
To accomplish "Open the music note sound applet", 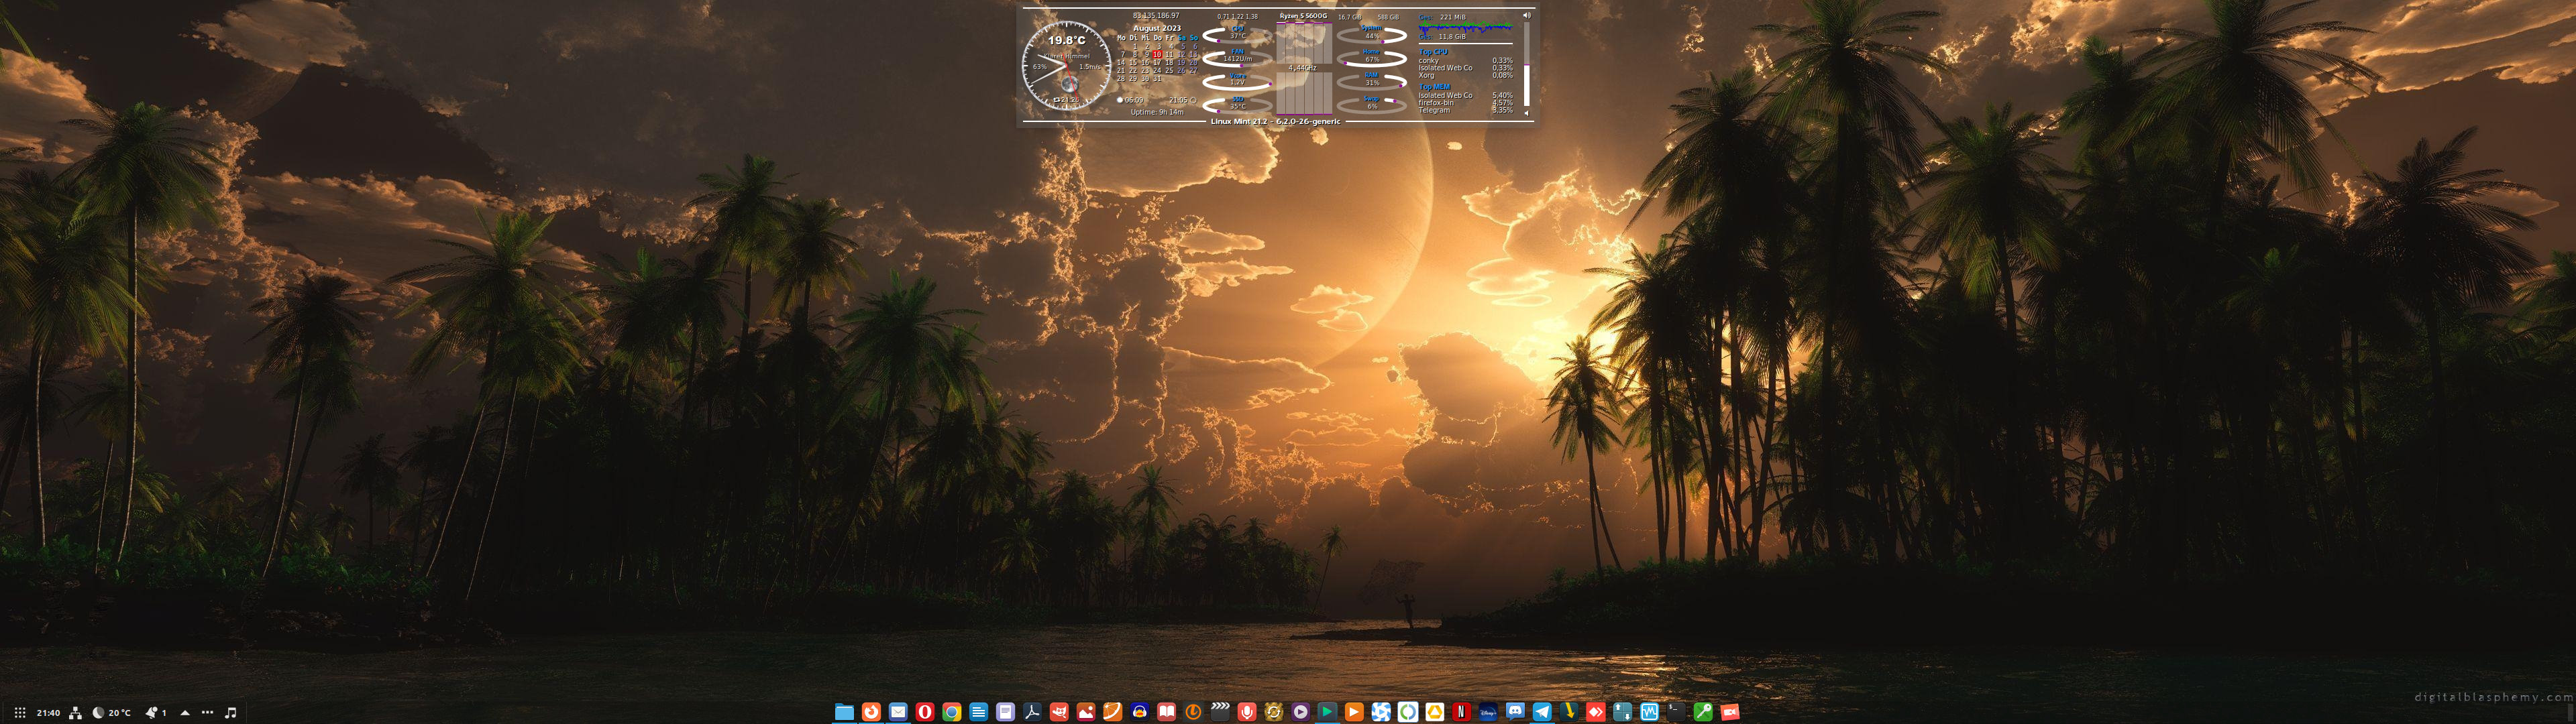I will tap(231, 713).
